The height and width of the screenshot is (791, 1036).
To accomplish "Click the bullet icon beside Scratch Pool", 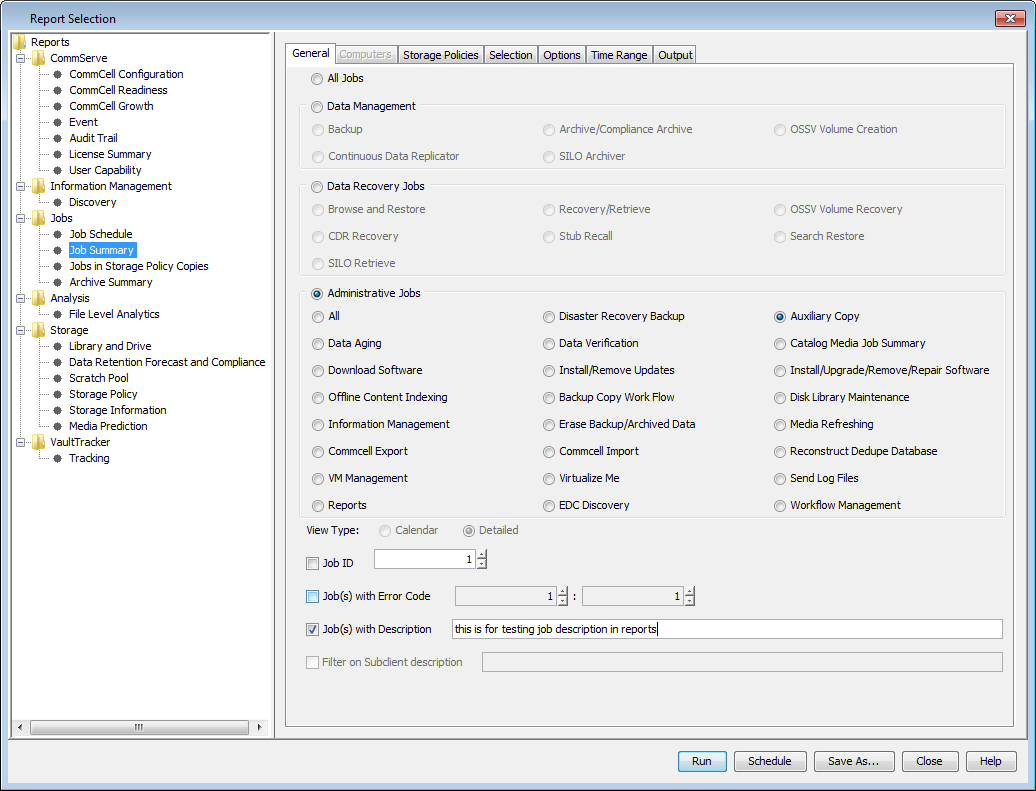I will click(x=57, y=378).
